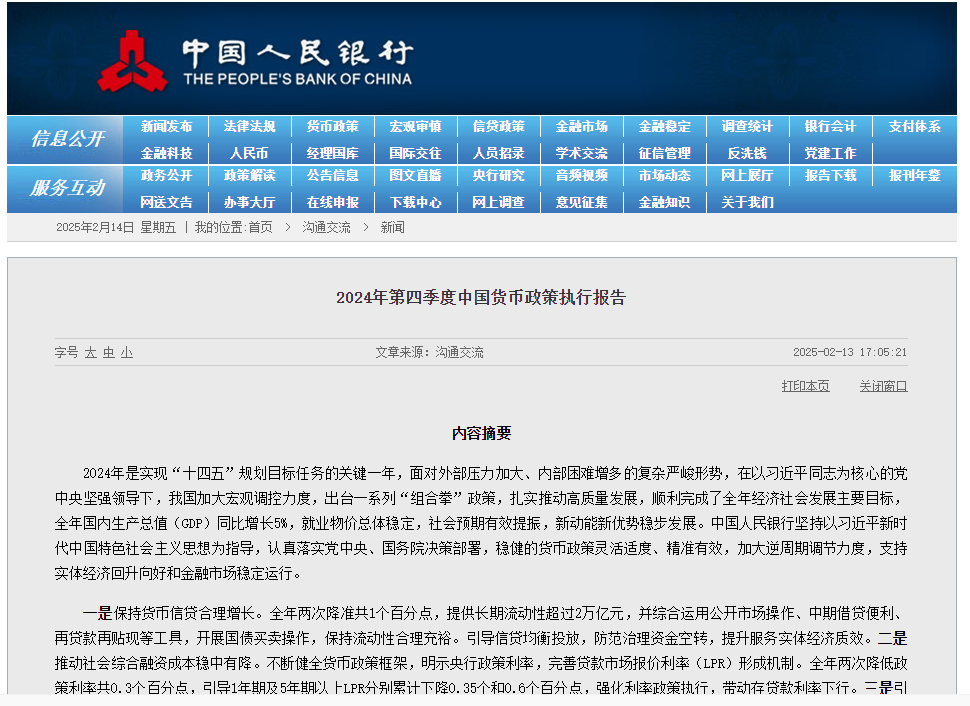
Task: Set font size to medium (中)
Action: (x=109, y=353)
